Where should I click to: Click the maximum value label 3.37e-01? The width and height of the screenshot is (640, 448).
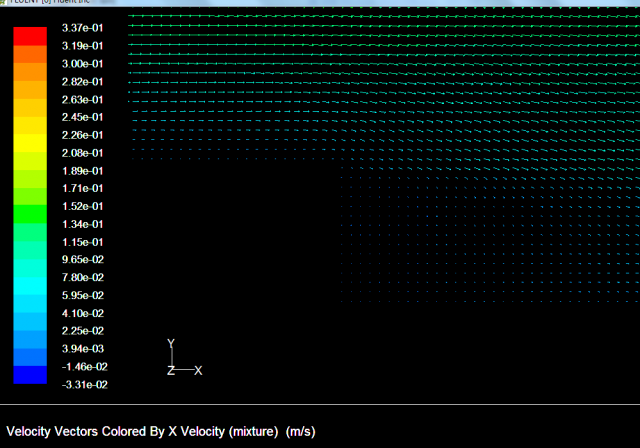(83, 28)
